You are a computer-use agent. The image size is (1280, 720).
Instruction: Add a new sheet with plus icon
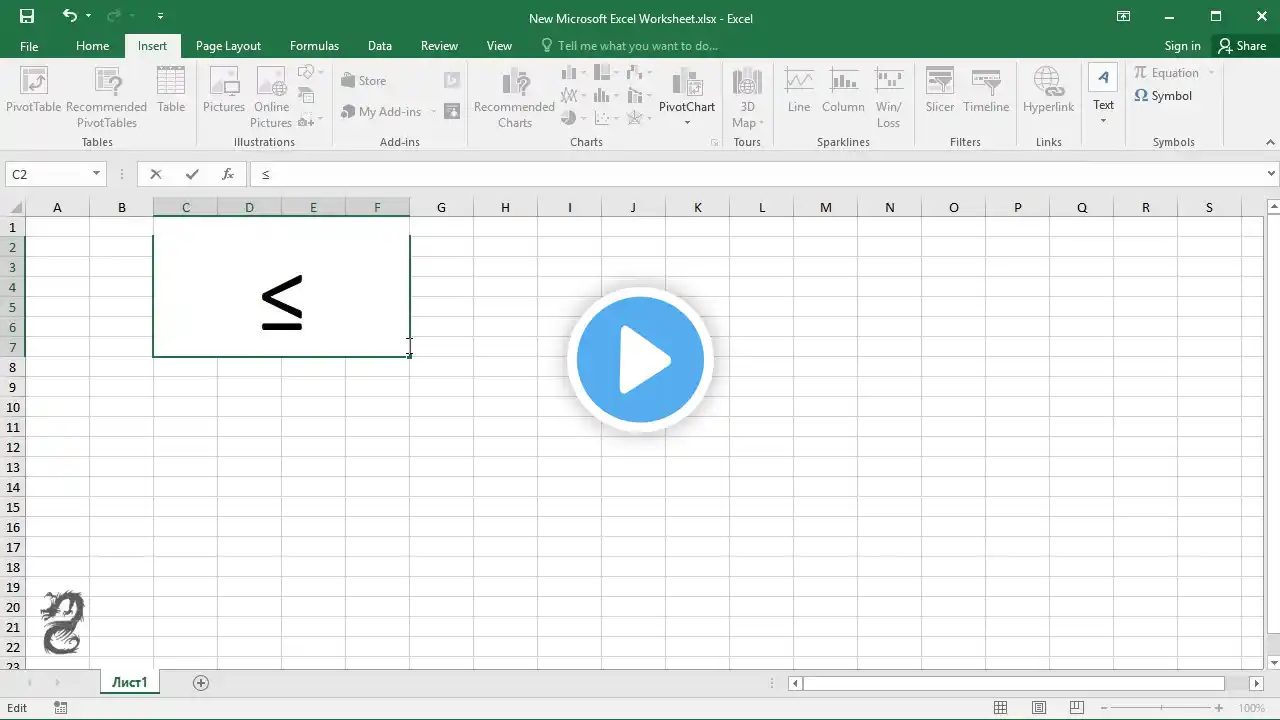pos(201,683)
